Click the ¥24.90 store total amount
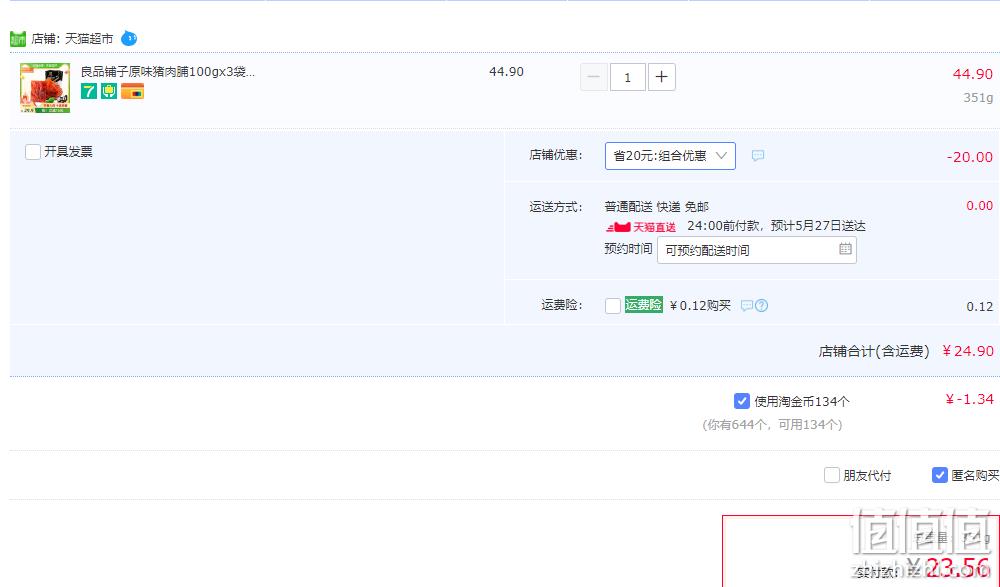 click(967, 351)
